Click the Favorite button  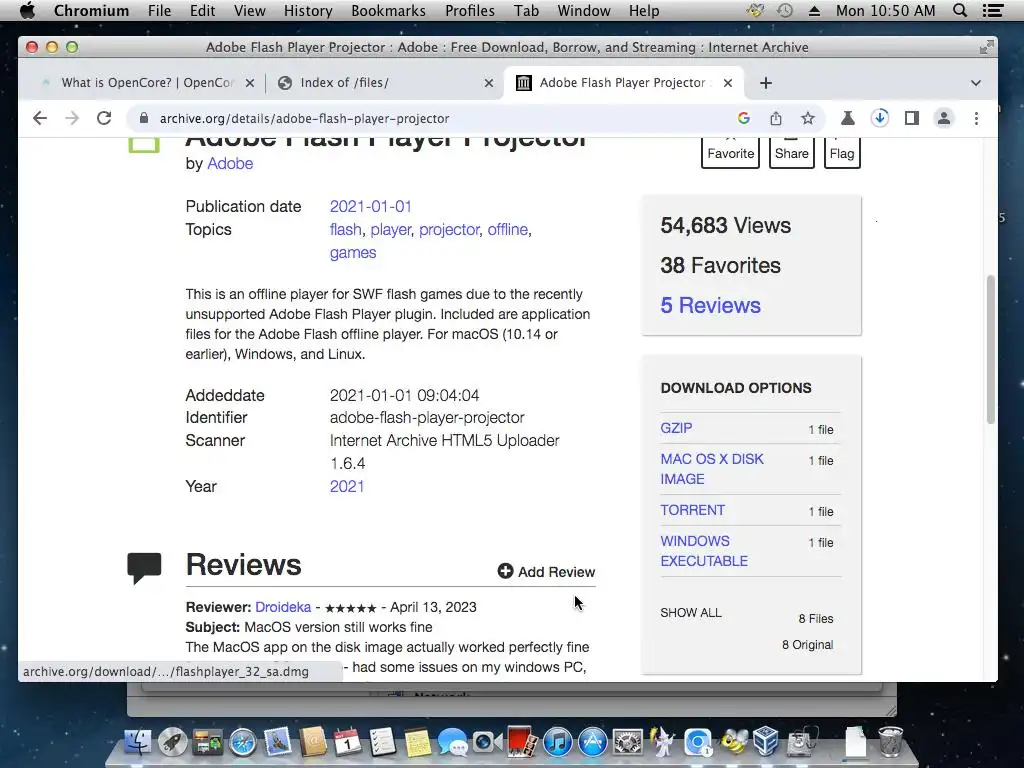(x=730, y=153)
